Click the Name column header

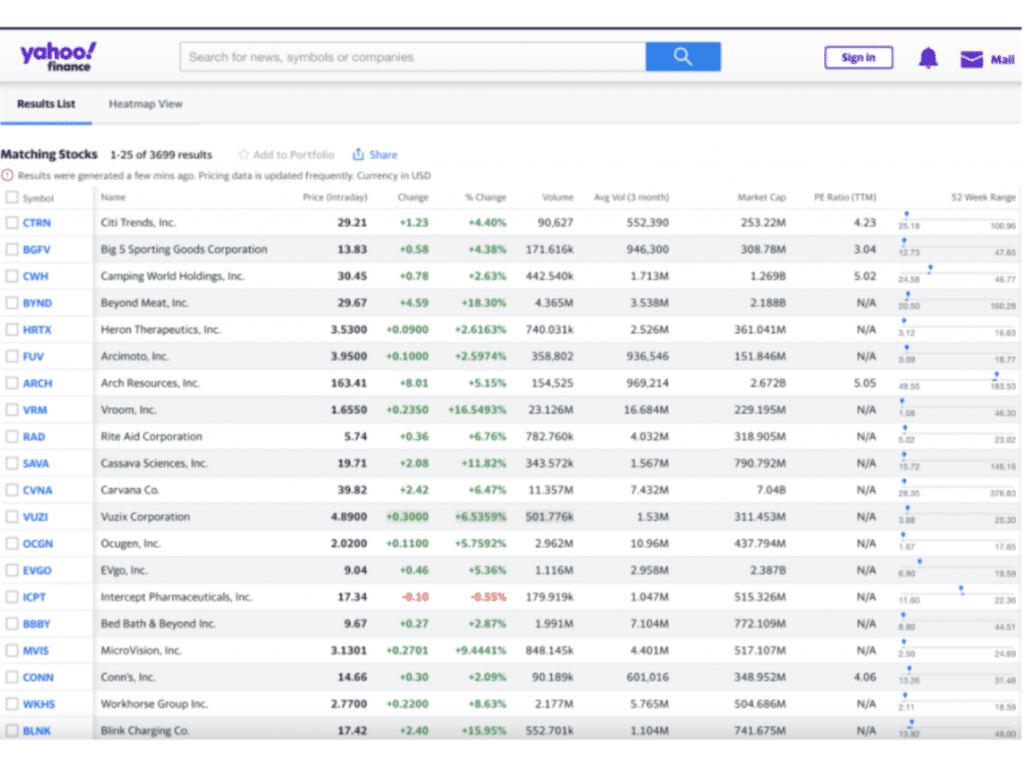coord(113,197)
